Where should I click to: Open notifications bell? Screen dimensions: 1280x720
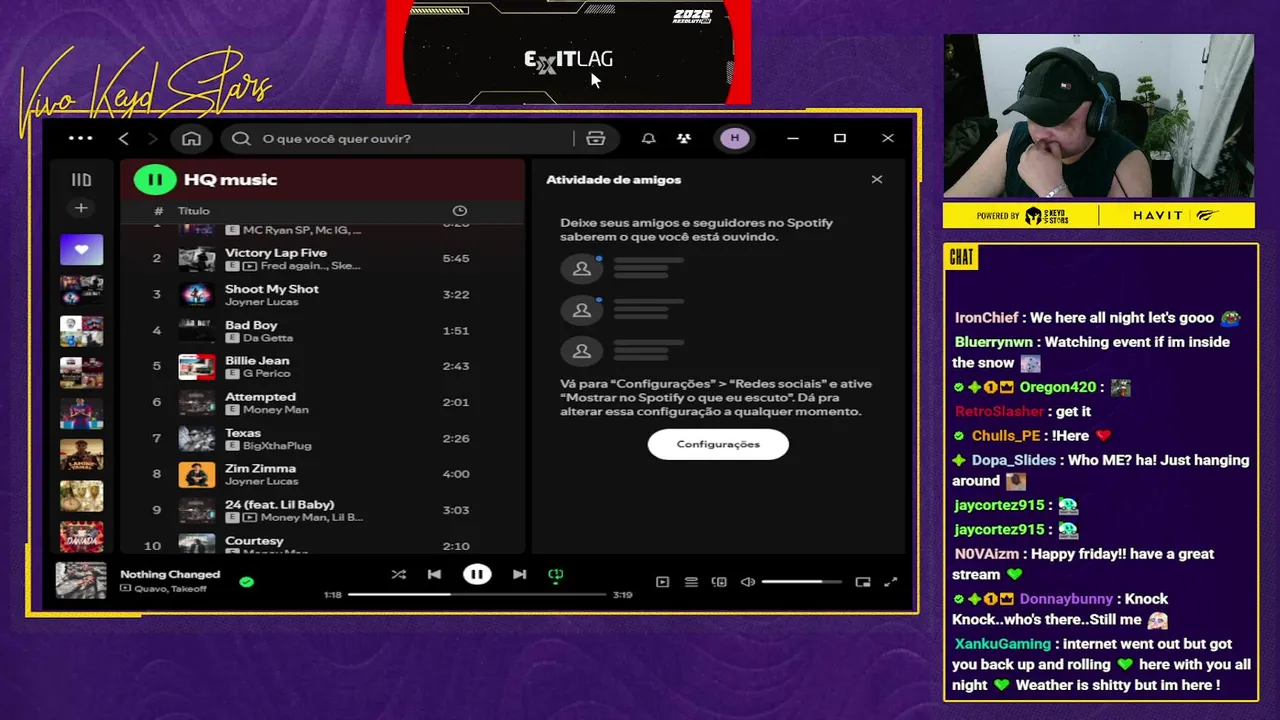(x=648, y=139)
